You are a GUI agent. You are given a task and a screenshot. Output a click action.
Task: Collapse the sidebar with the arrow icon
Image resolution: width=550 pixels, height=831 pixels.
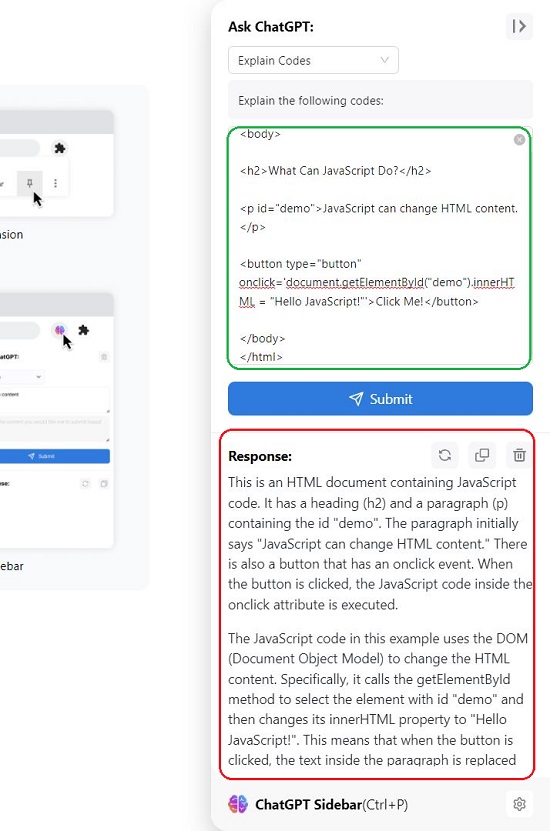(x=519, y=26)
